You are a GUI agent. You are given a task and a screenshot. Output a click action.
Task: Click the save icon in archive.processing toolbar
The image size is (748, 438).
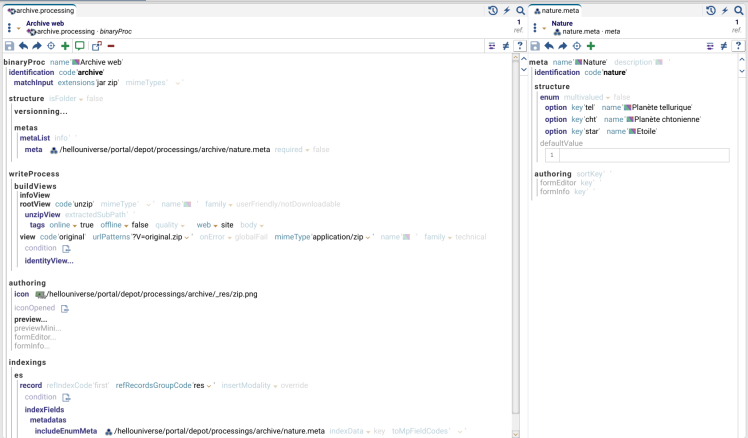(x=9, y=46)
